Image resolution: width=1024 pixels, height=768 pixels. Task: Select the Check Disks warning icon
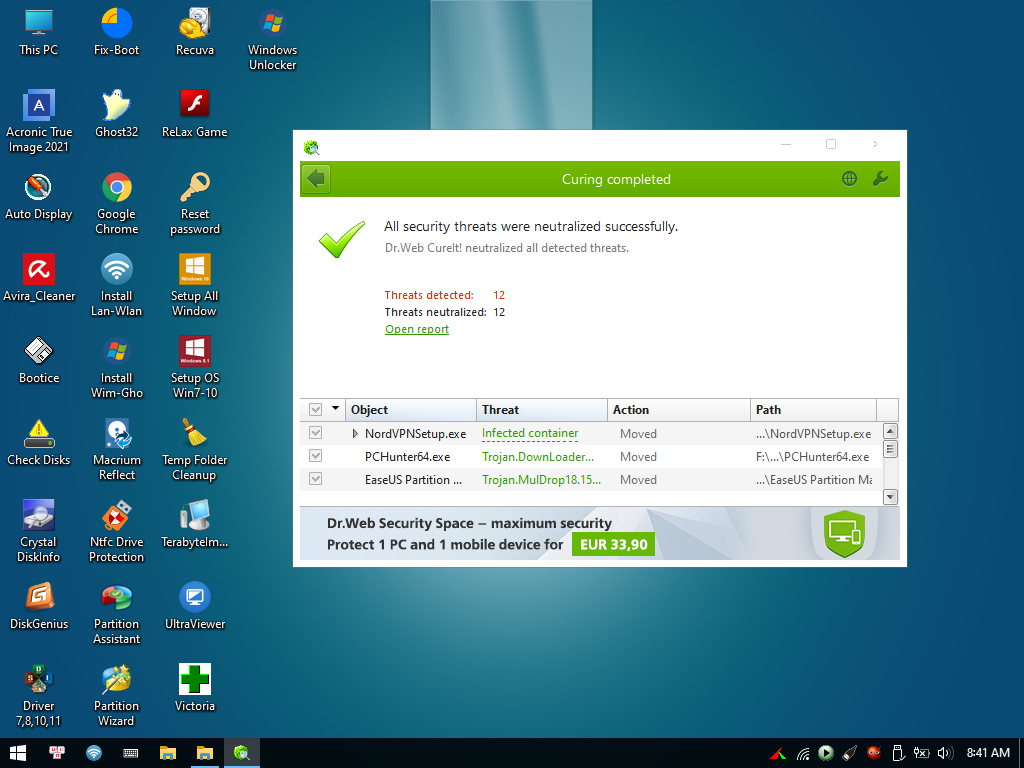(x=39, y=443)
